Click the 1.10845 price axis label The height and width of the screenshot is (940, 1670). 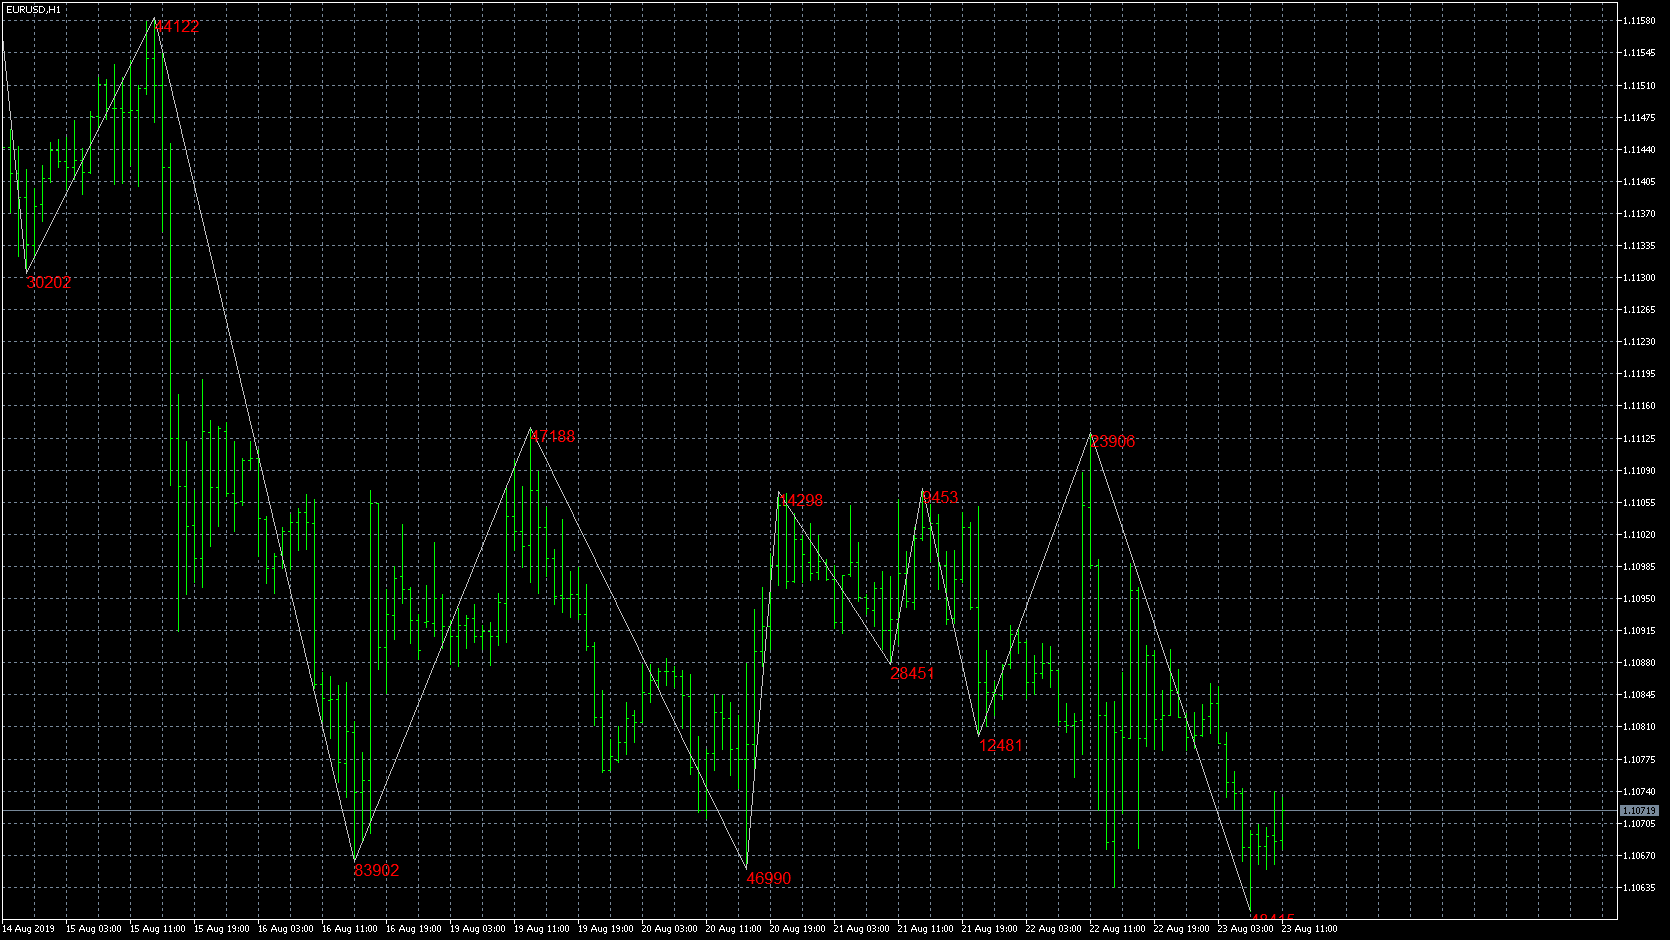click(1639, 695)
